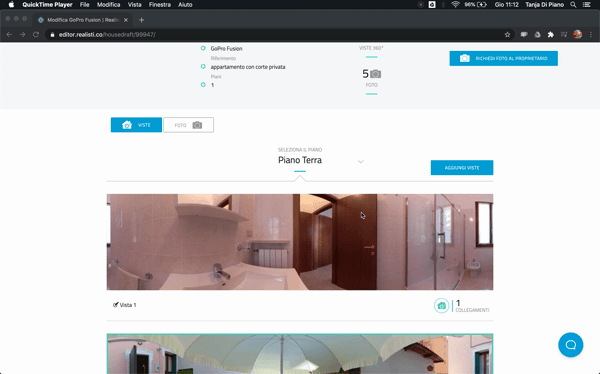Open the Apple menu
Screen dimensions: 600x374
[11, 5]
